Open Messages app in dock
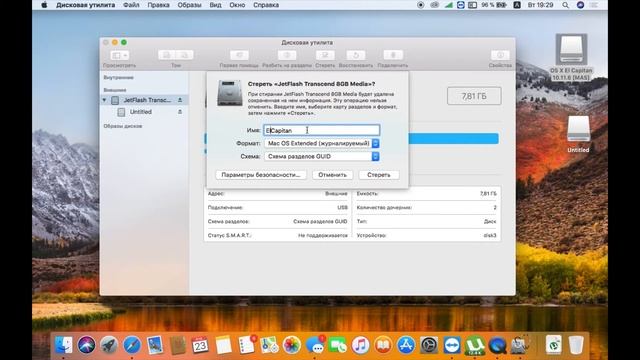This screenshot has height=360, width=640. tap(315, 345)
